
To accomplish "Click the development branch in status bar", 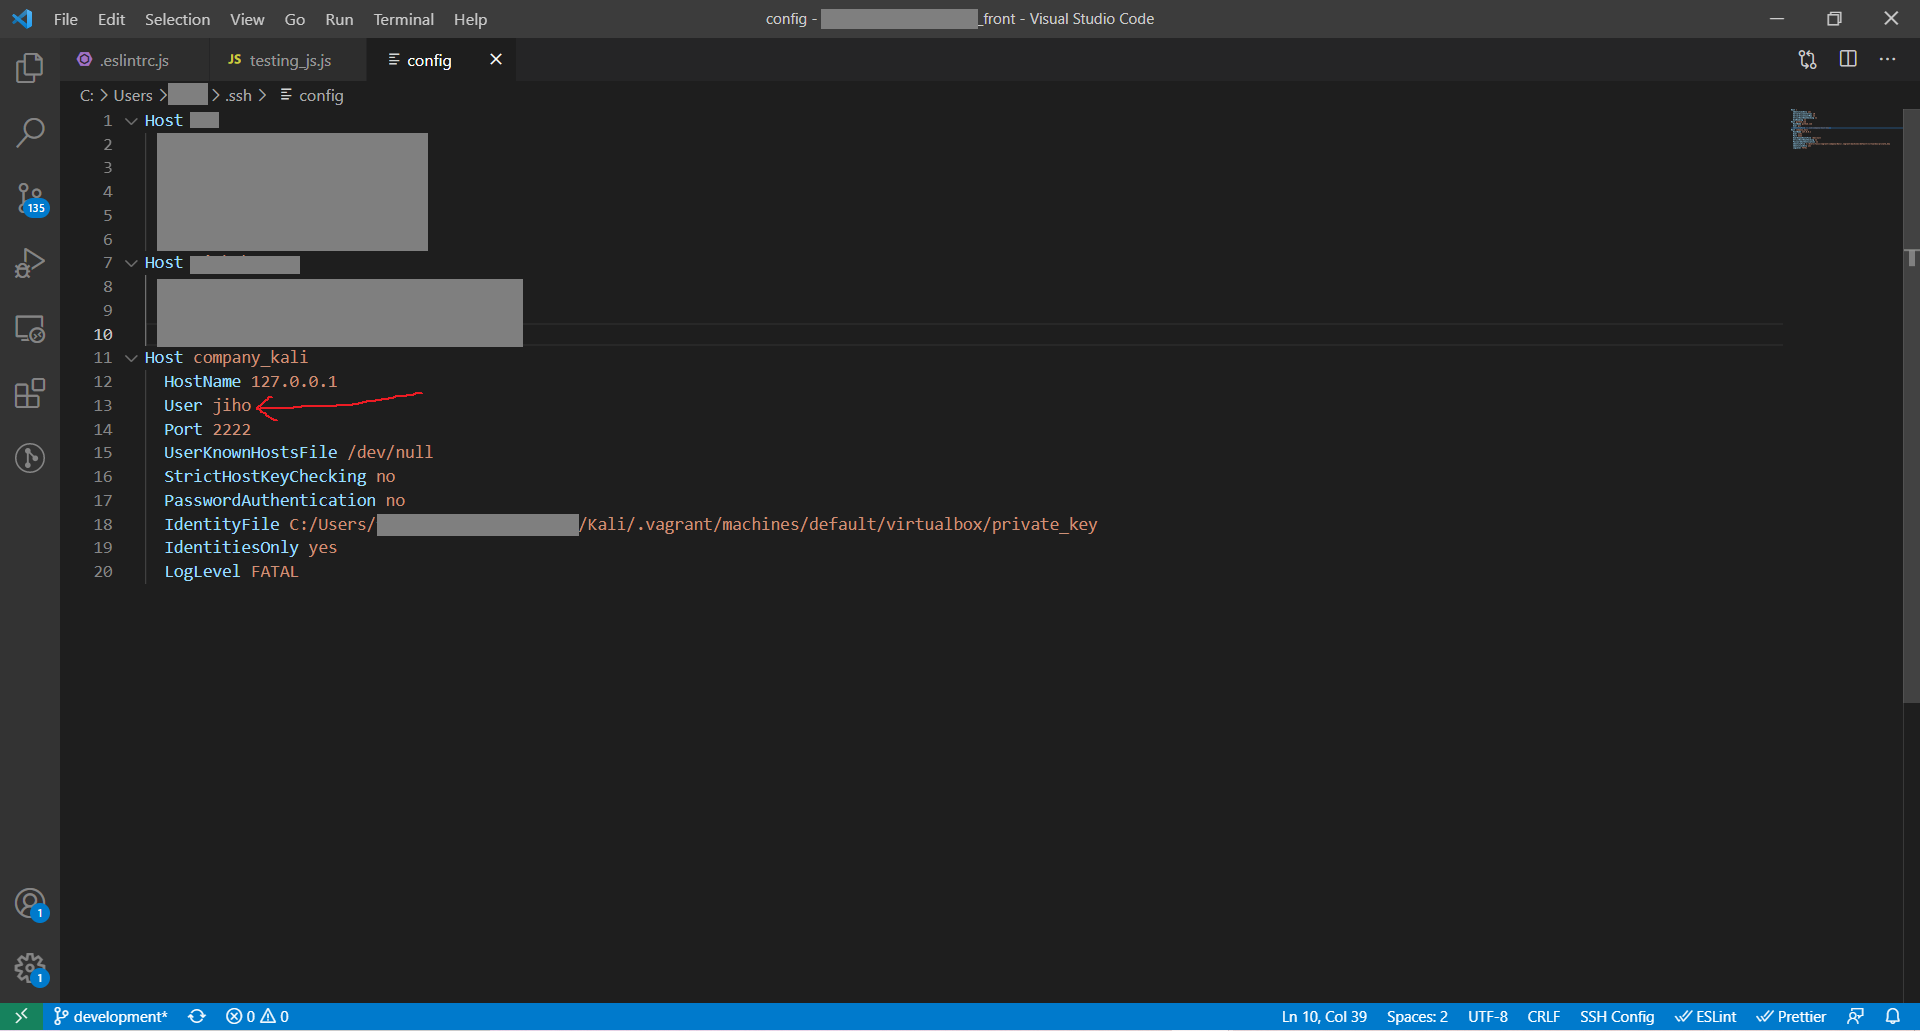I will (110, 1016).
